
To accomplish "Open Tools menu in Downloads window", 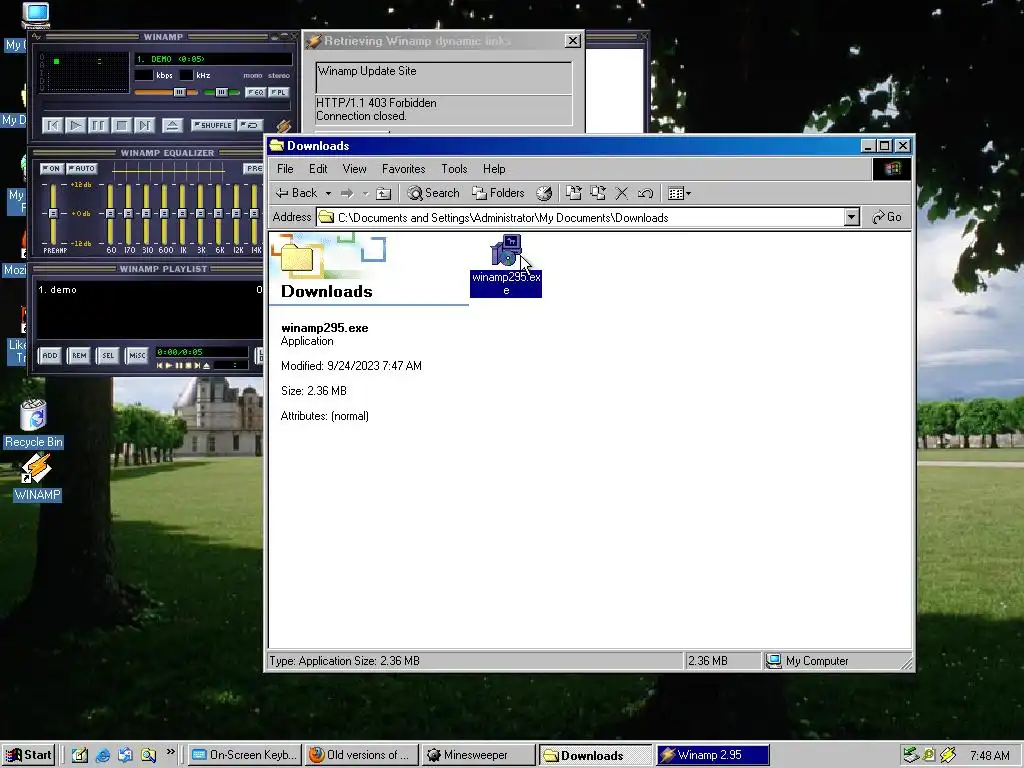I will pos(454,168).
